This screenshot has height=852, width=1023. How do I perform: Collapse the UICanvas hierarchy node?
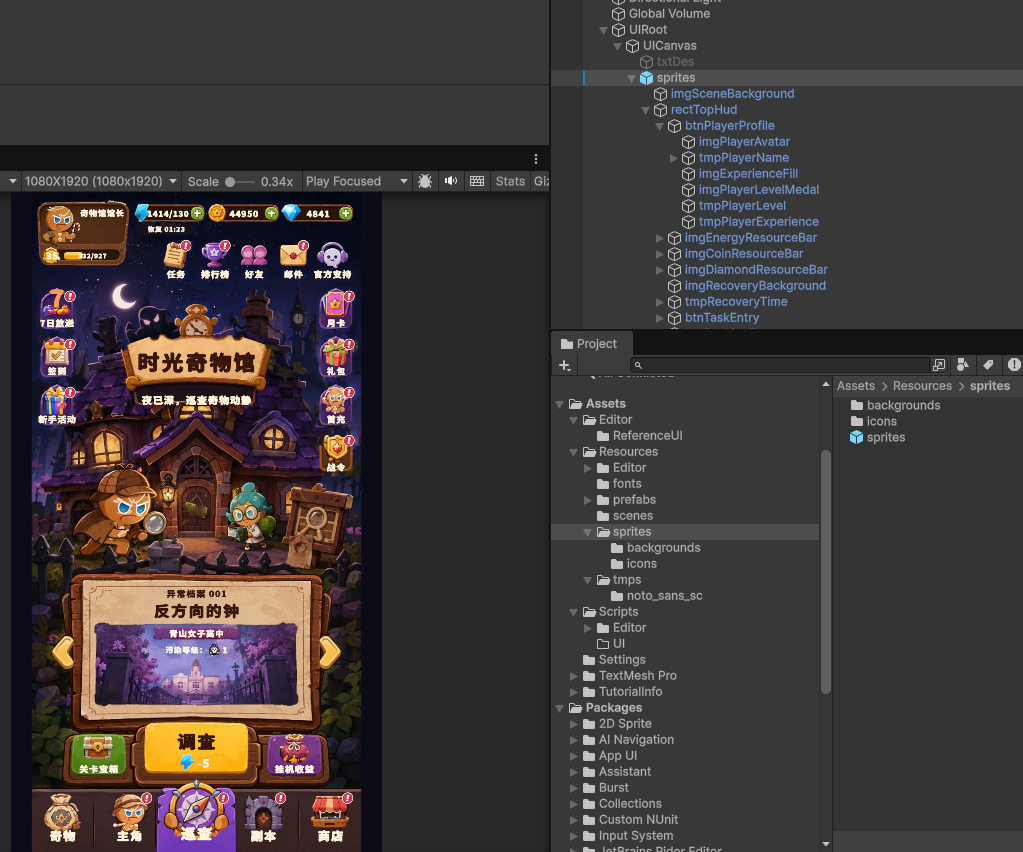pos(617,46)
